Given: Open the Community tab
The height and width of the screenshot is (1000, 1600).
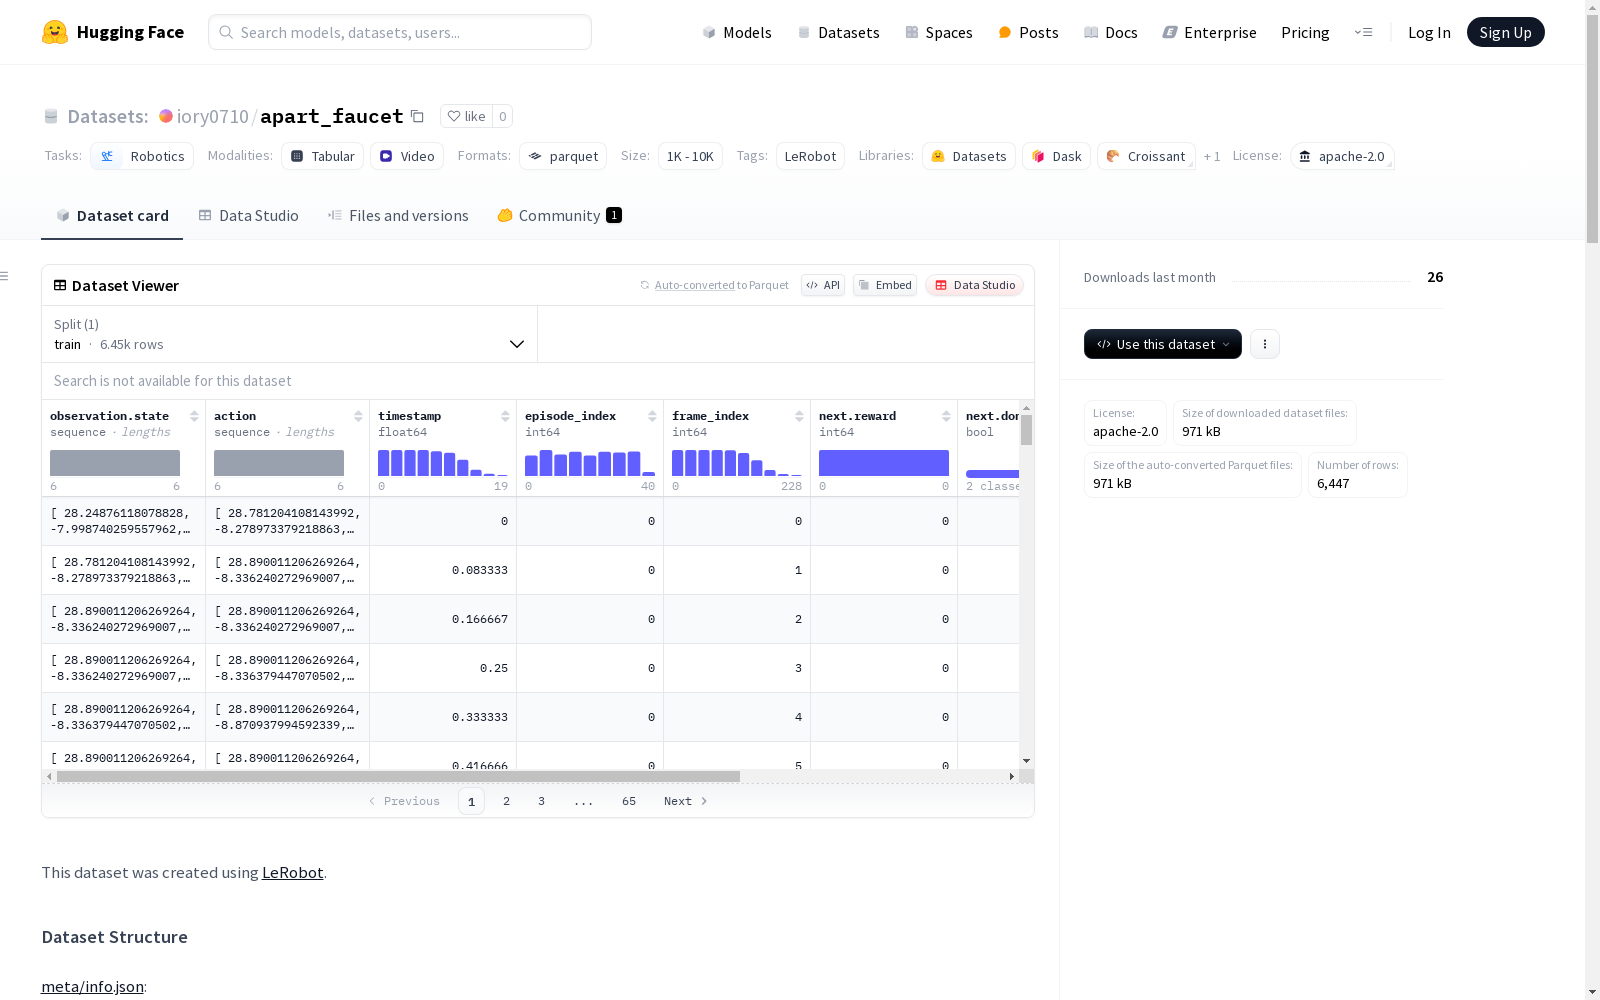Looking at the screenshot, I should (x=559, y=216).
